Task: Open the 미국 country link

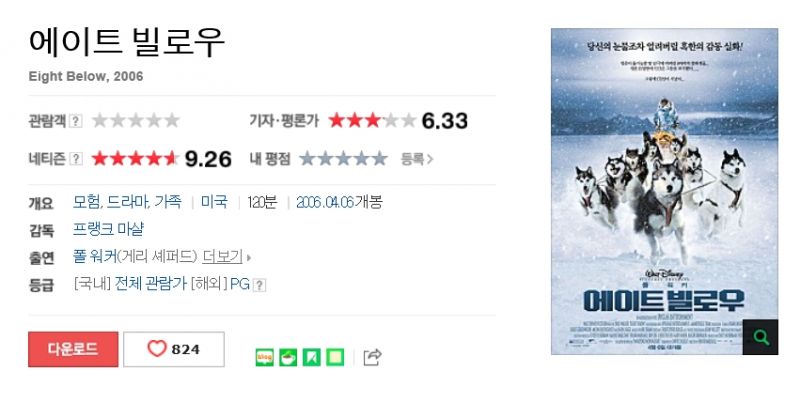Action: [x=214, y=202]
